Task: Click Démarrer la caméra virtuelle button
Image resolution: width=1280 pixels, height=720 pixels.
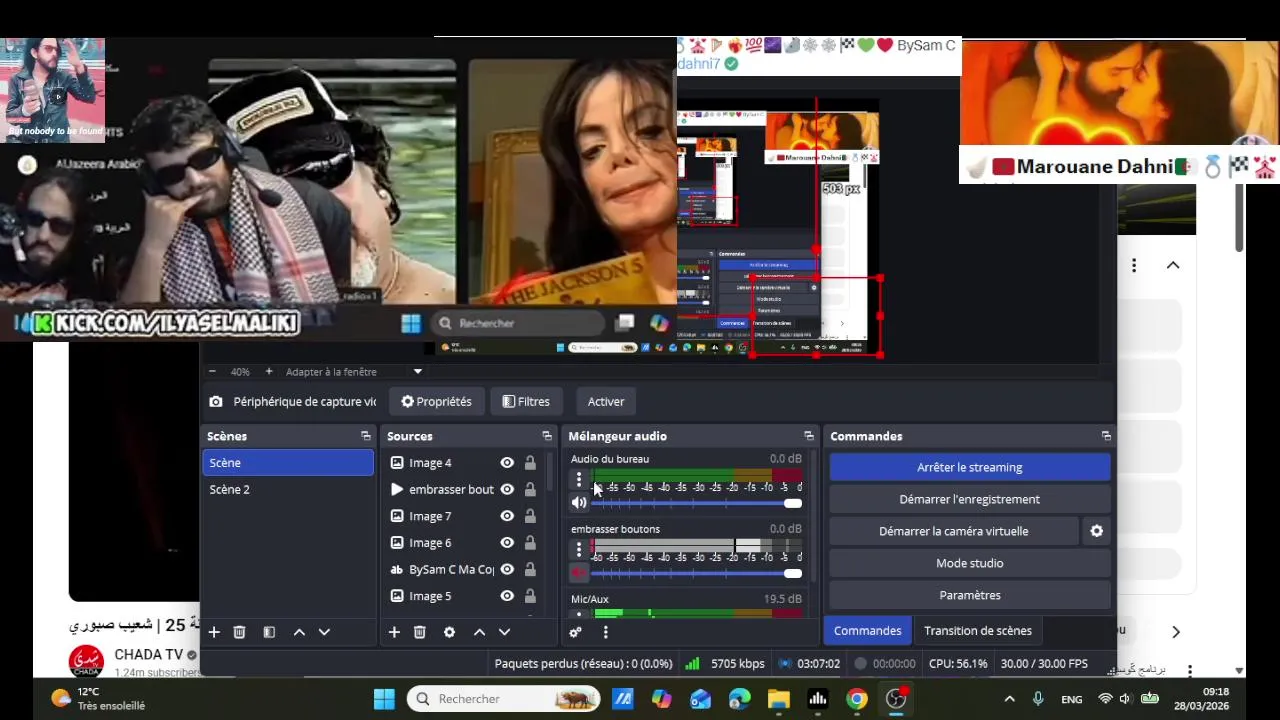Action: [x=954, y=531]
